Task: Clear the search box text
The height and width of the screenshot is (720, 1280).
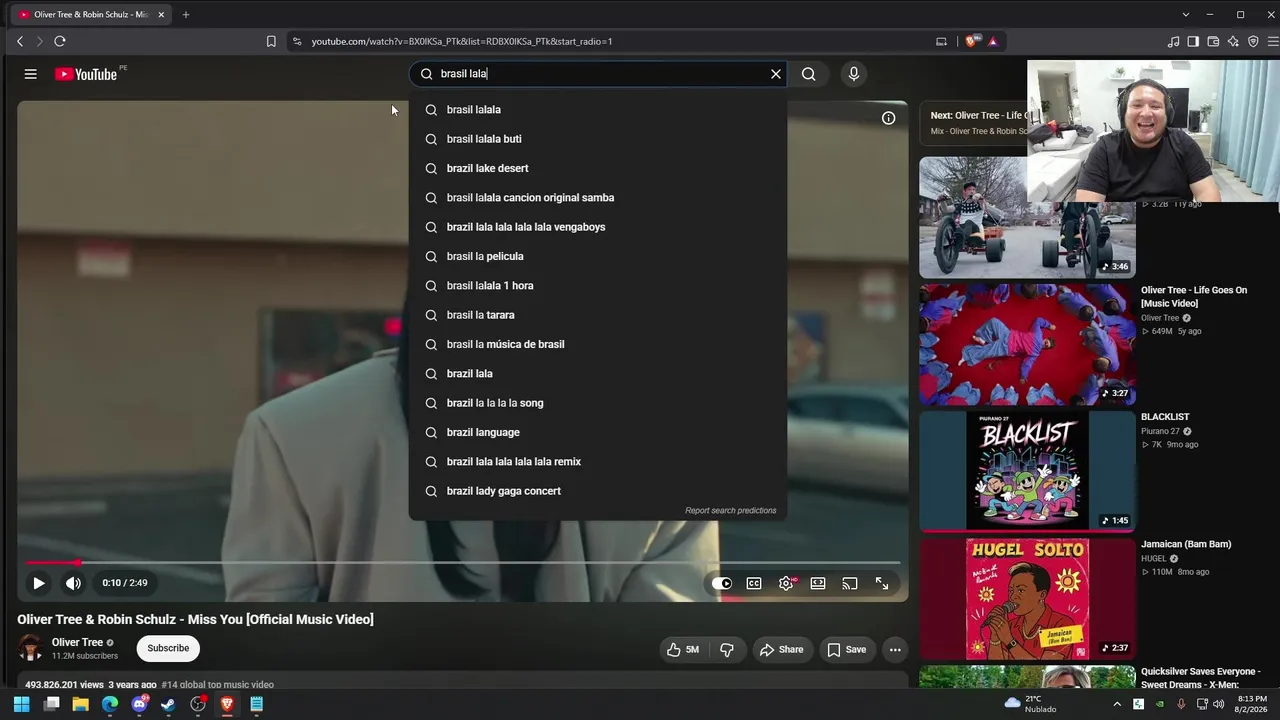Action: [775, 74]
